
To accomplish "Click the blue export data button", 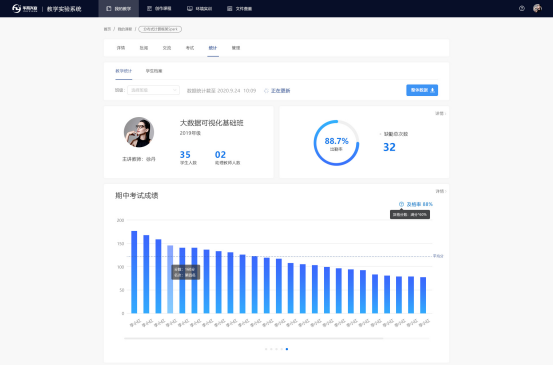I will tap(422, 90).
